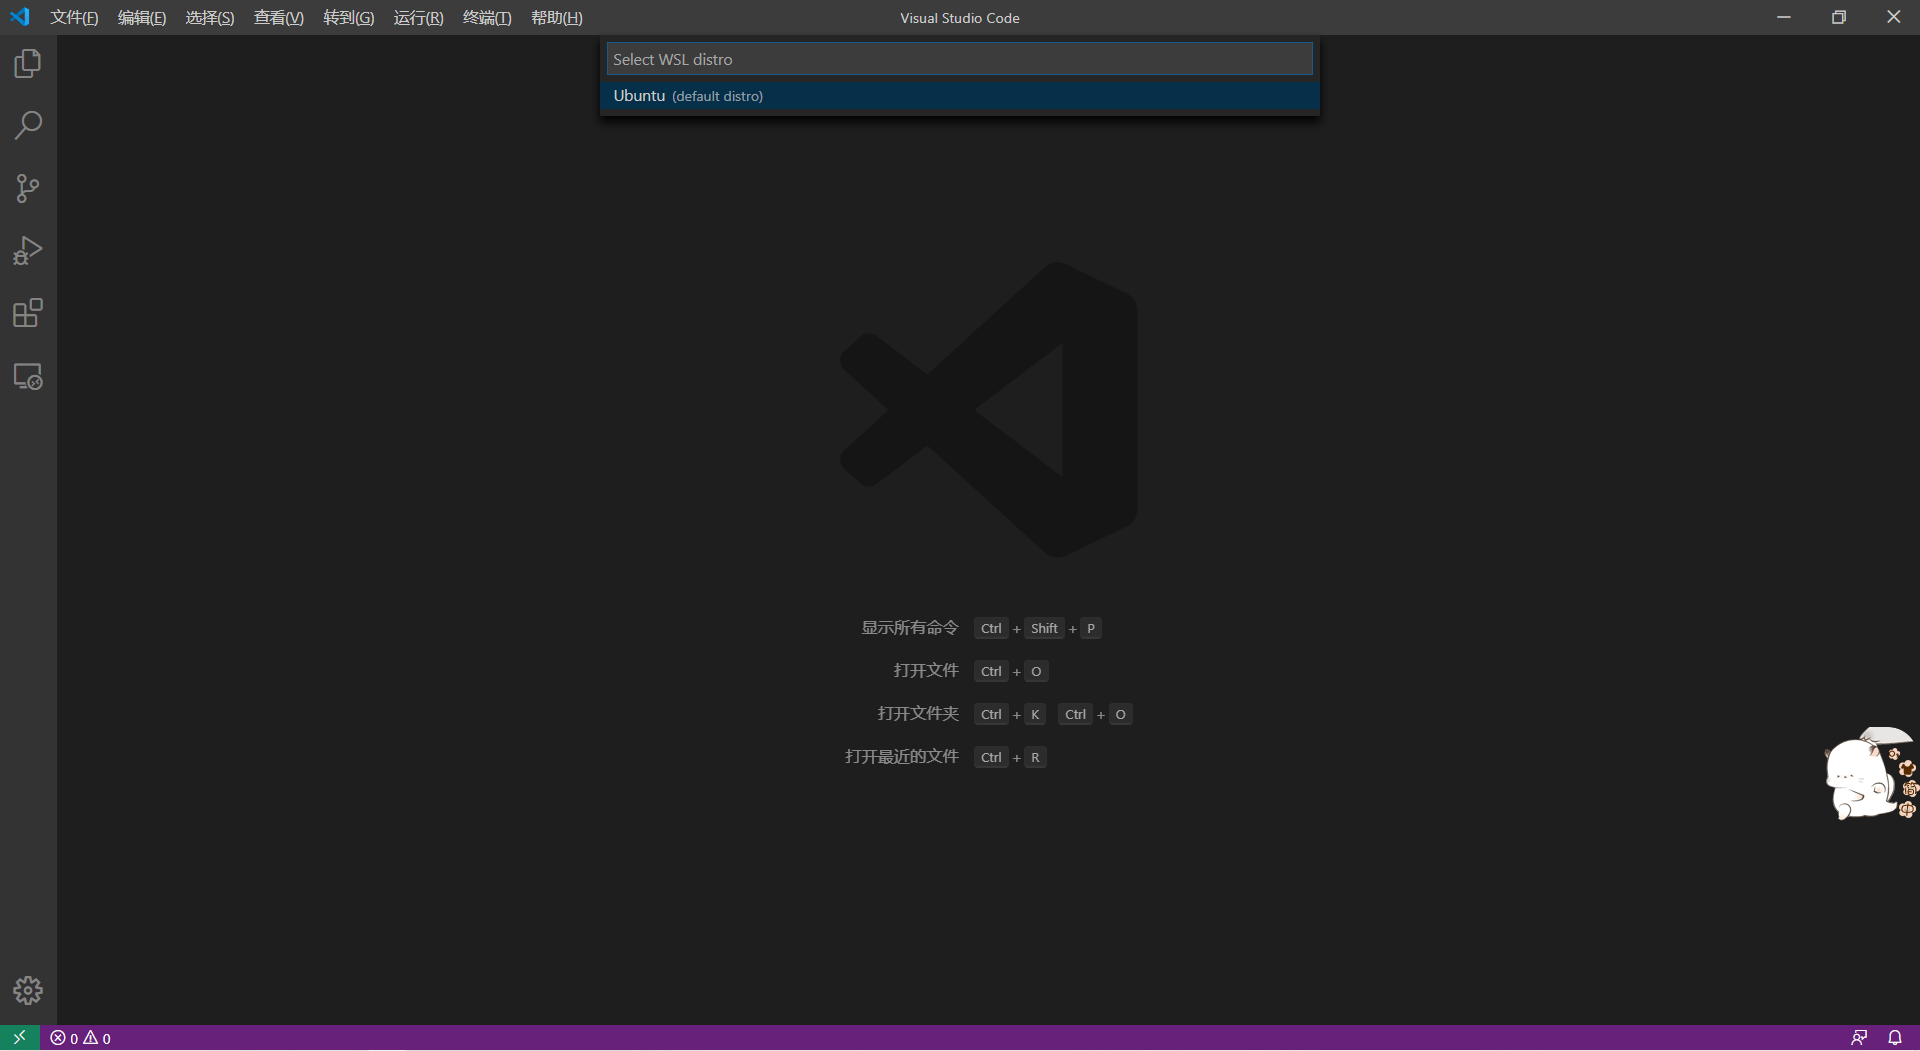
Task: Close the Visual Studio Code window
Action: tap(1893, 17)
